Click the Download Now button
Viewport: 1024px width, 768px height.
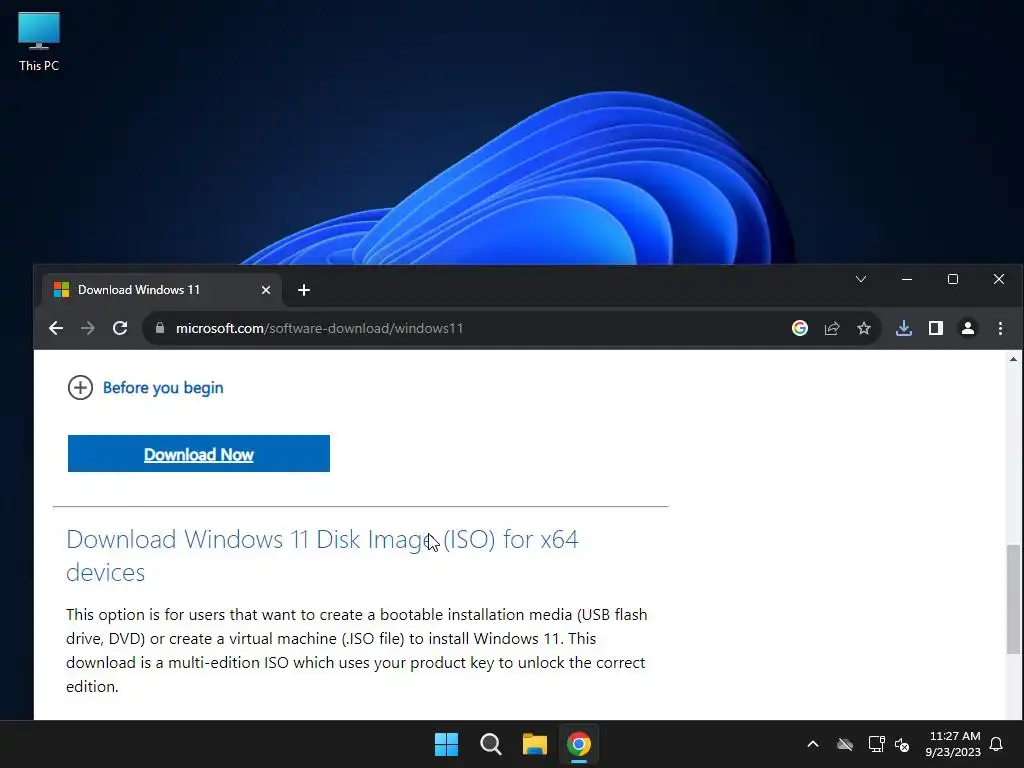199,453
